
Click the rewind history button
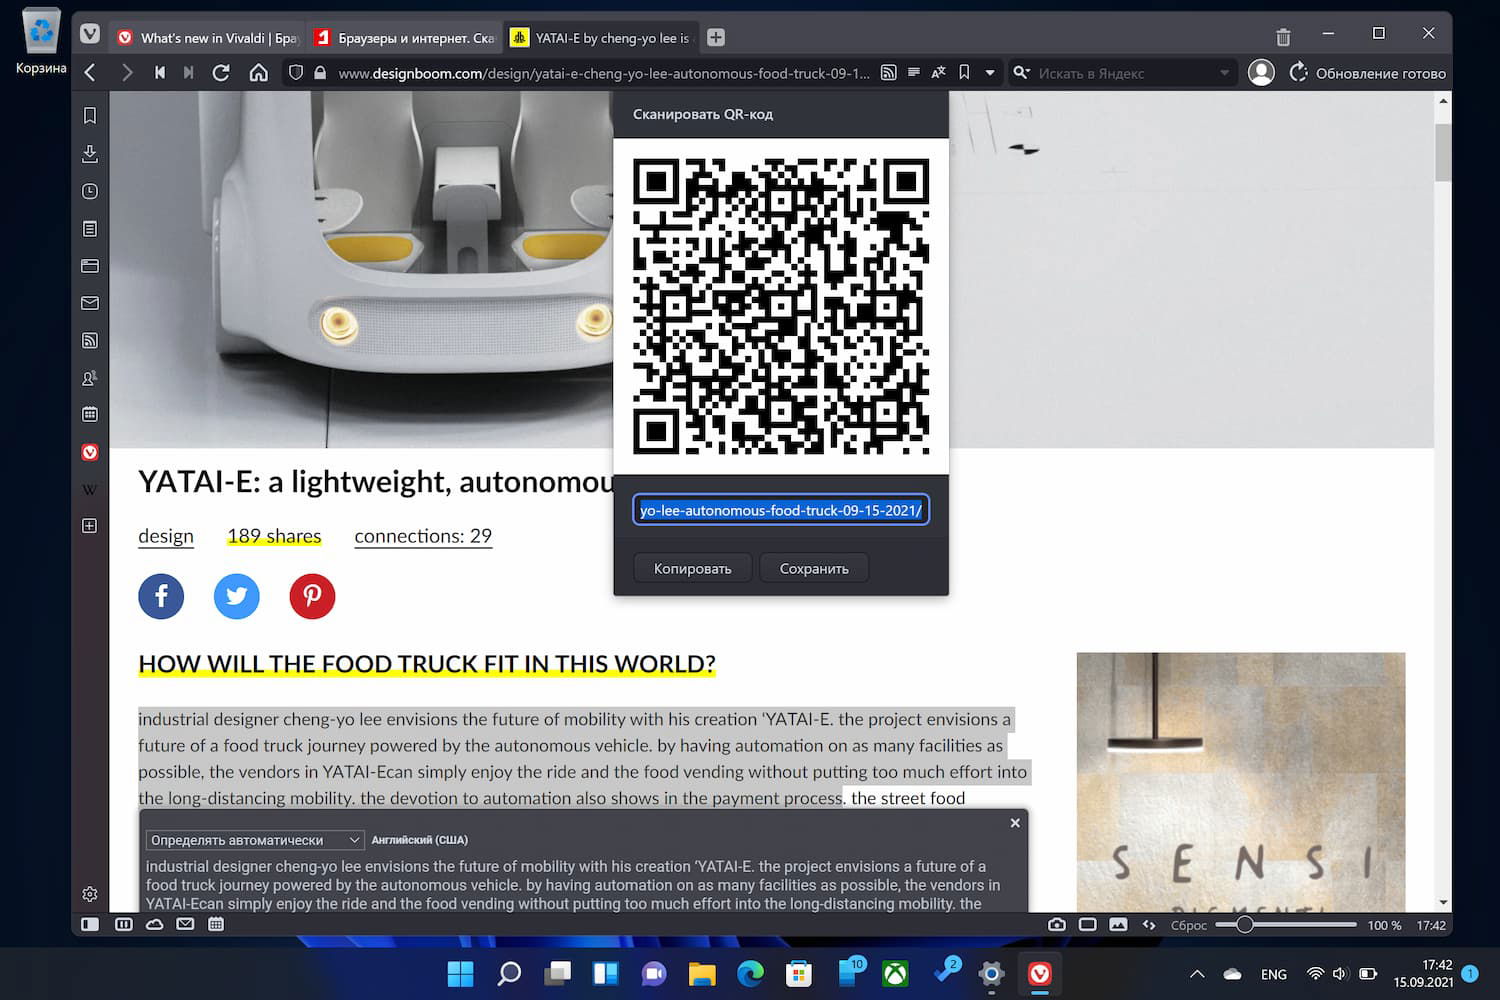[159, 73]
